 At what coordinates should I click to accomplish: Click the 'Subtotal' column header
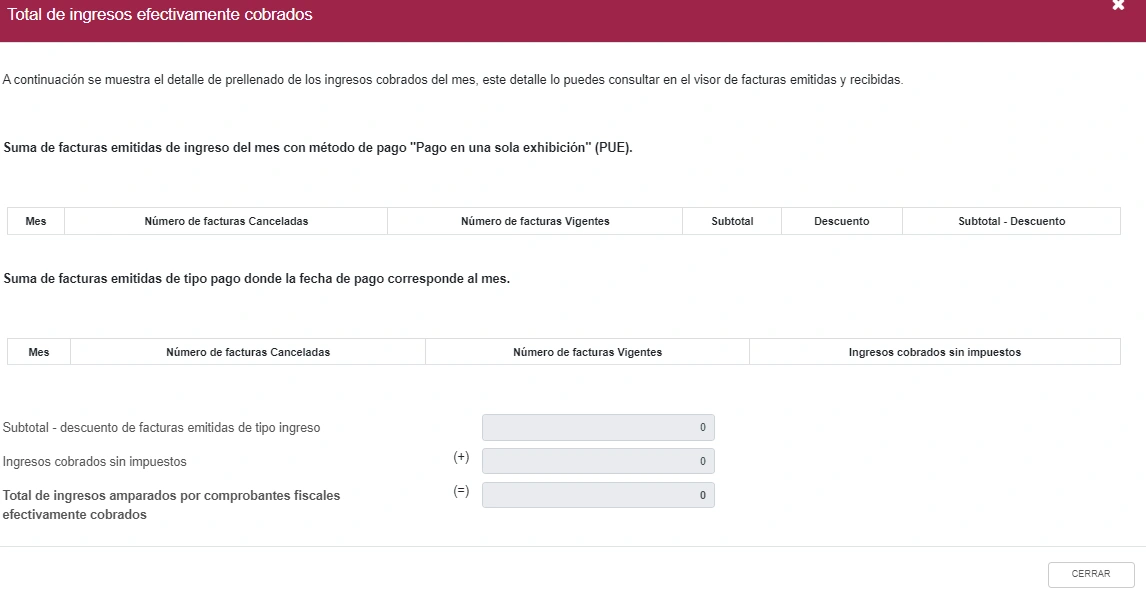pos(732,221)
